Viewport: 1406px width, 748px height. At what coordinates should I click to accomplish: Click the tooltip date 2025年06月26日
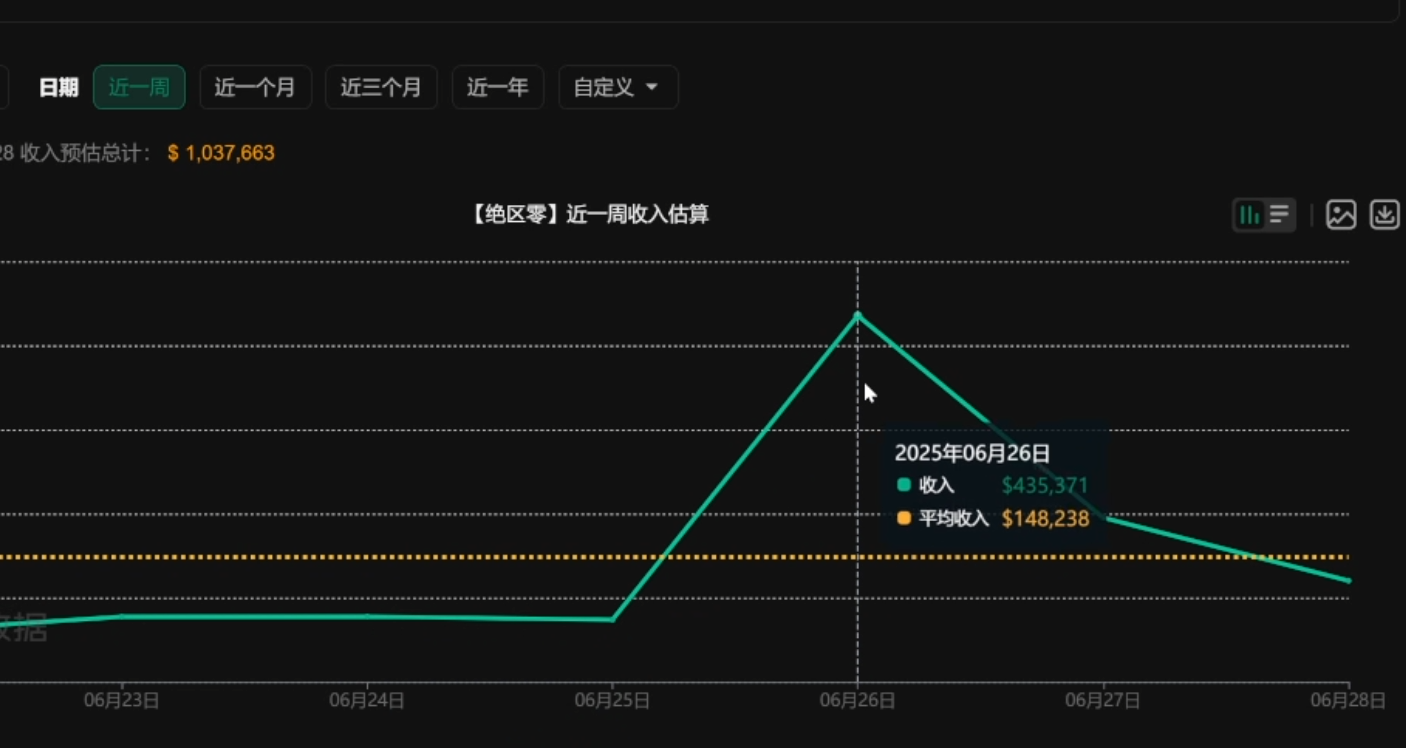pos(972,453)
